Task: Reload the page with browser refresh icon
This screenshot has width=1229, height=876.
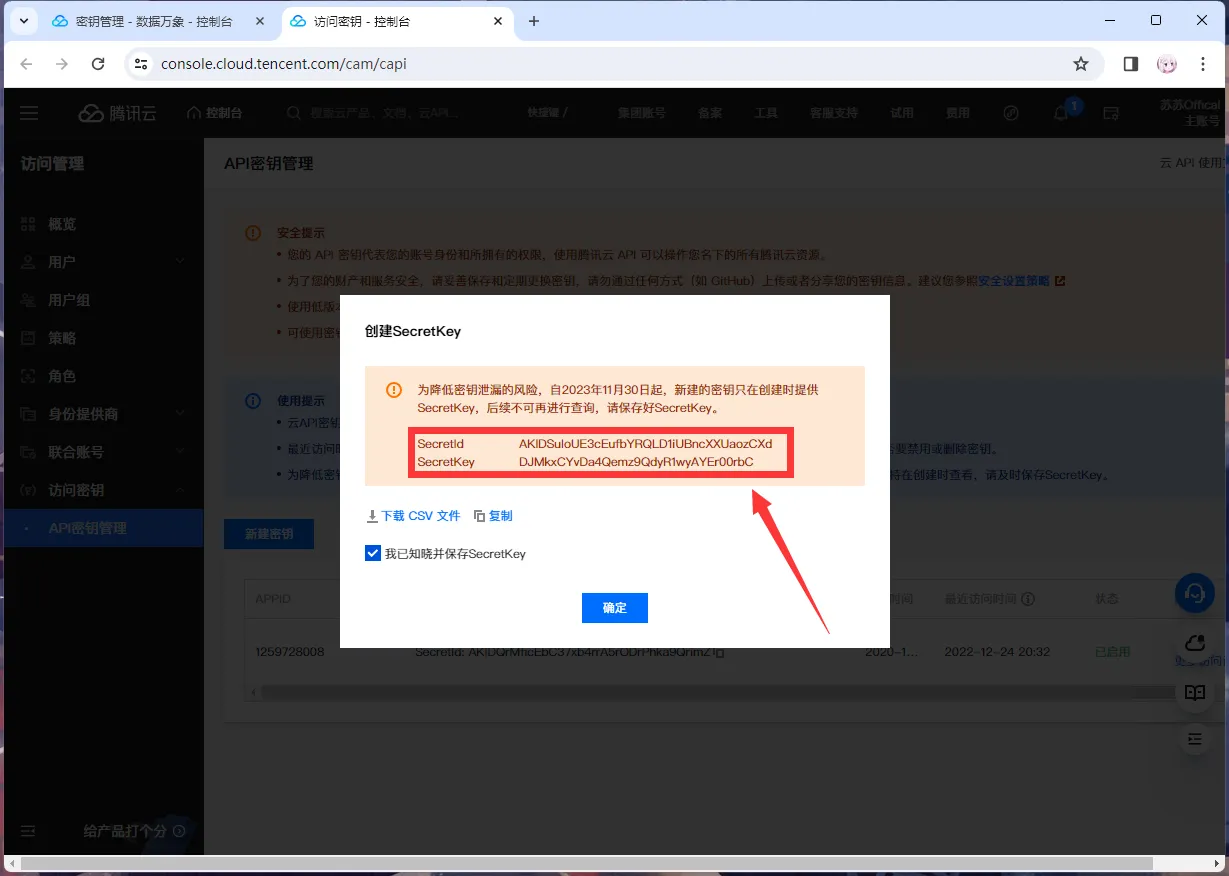Action: point(98,64)
